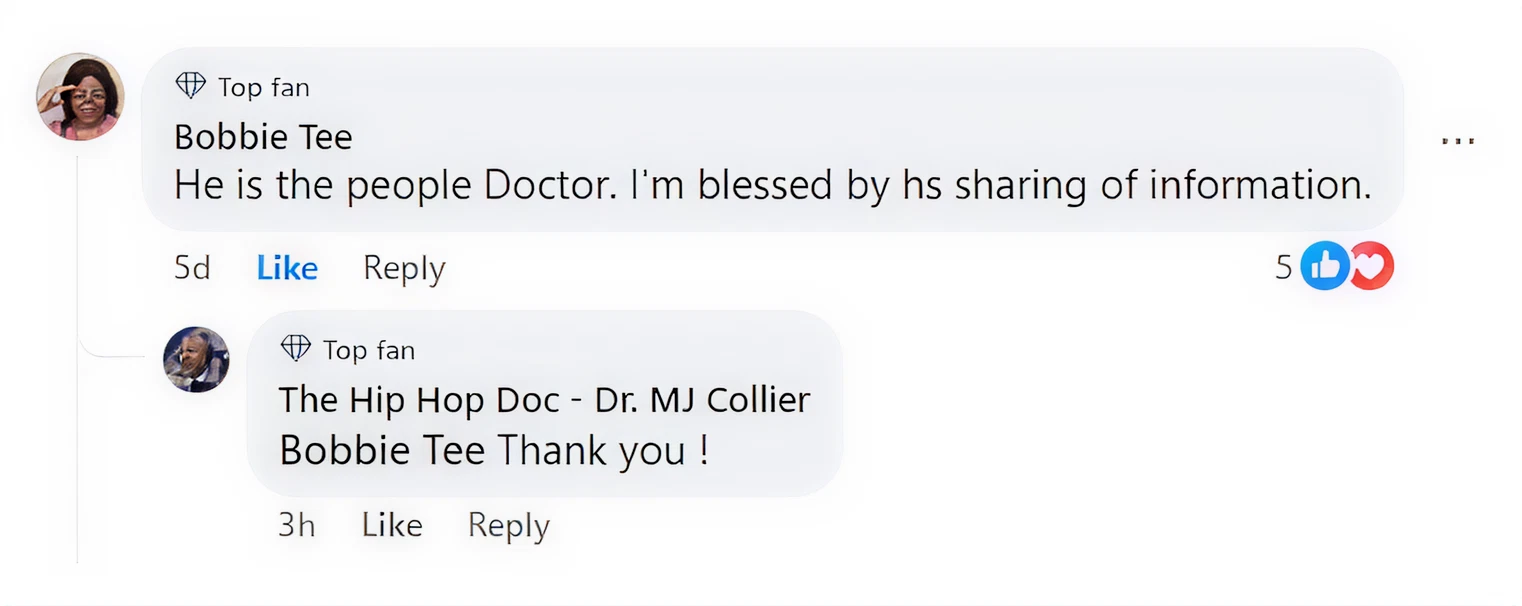
Task: Click Bobbie Tee's profile picture
Action: point(80,97)
